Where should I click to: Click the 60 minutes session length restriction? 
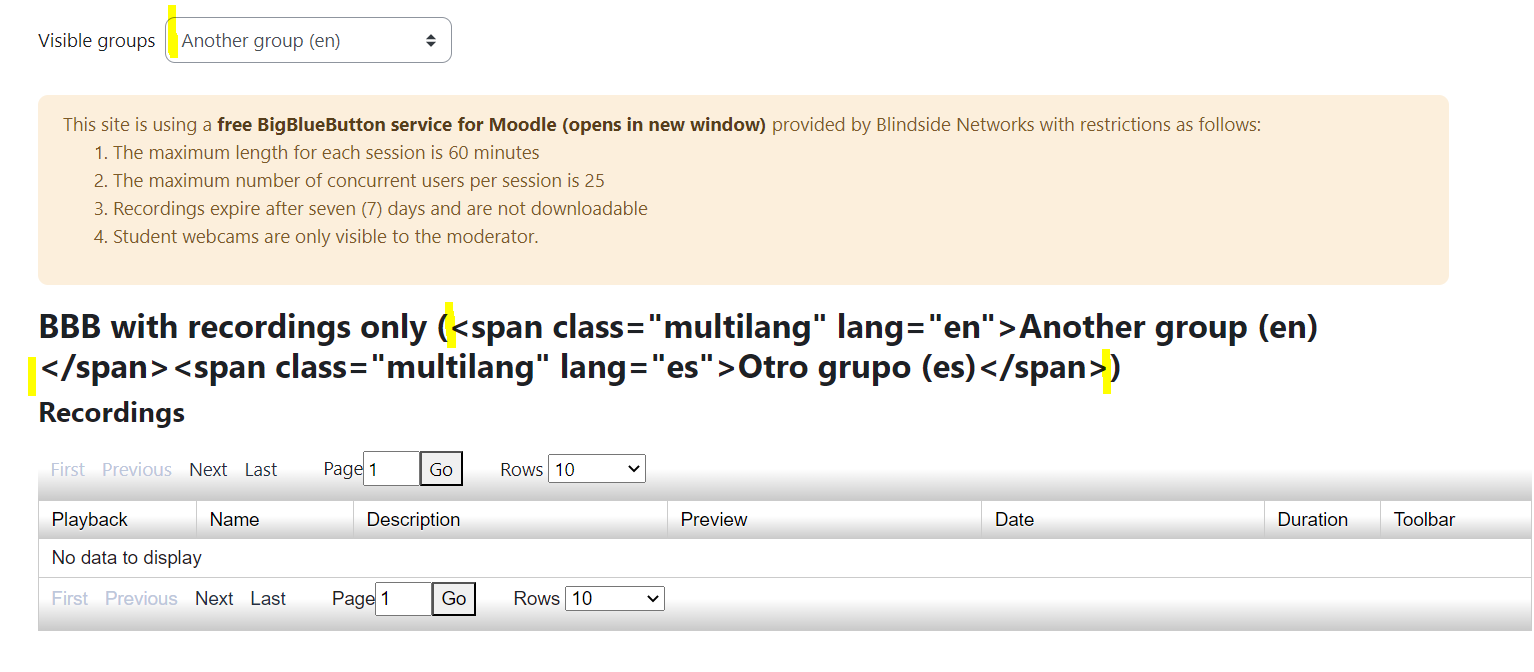326,153
